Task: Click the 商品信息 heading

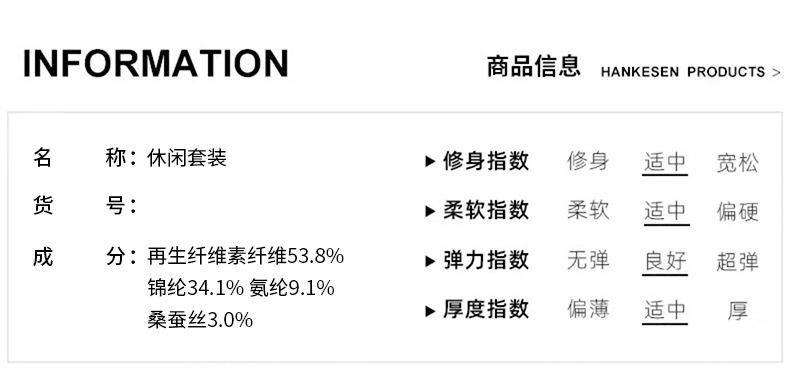Action: (534, 66)
